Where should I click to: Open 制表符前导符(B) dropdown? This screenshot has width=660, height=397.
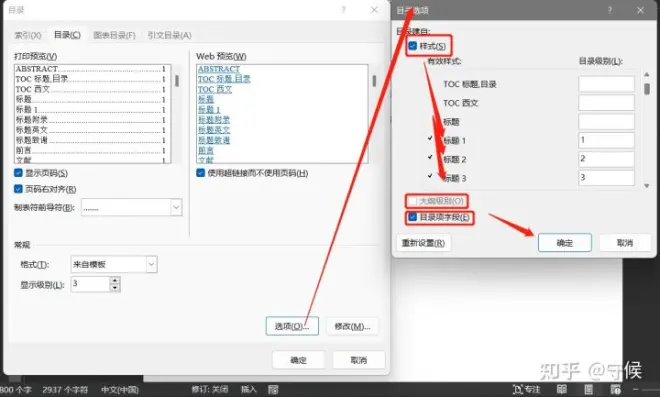point(176,207)
